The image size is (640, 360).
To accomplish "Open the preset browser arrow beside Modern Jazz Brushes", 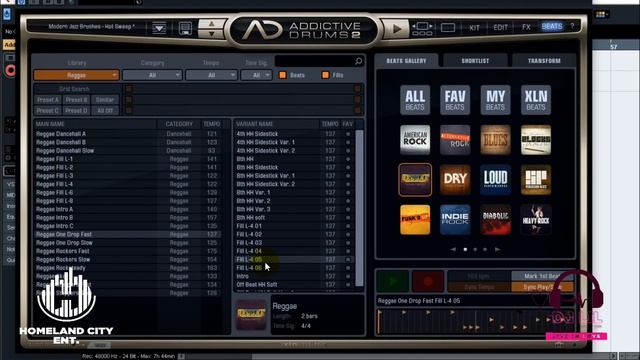I will [x=159, y=28].
